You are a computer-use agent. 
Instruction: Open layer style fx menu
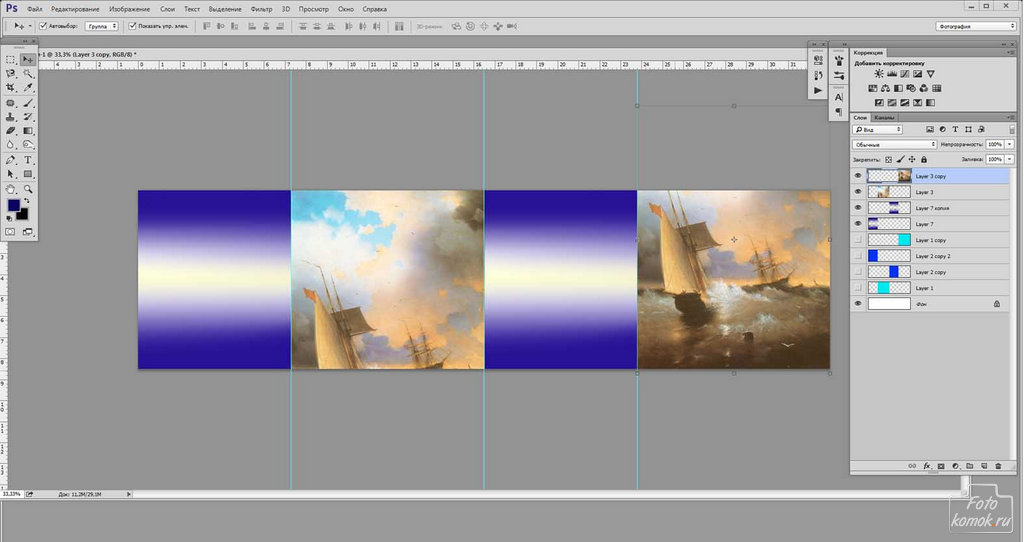[926, 466]
